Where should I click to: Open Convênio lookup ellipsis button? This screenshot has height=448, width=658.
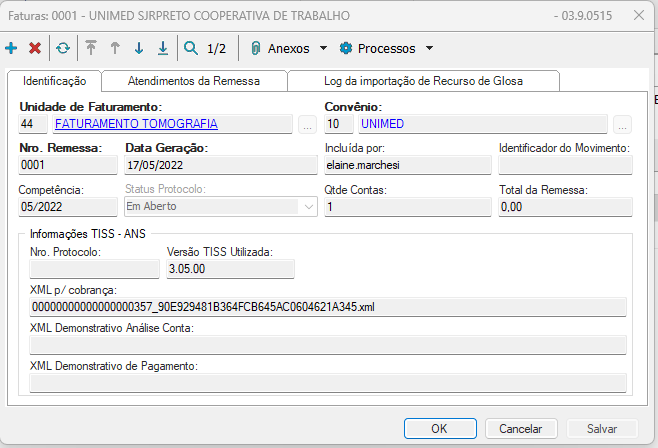(x=623, y=125)
